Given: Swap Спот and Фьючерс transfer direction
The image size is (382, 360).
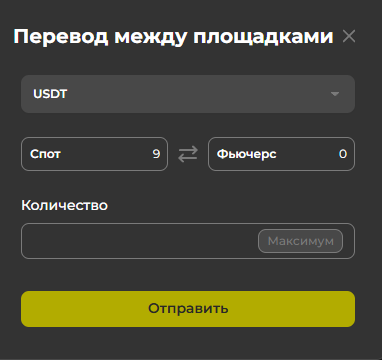Looking at the screenshot, I should 188,154.
